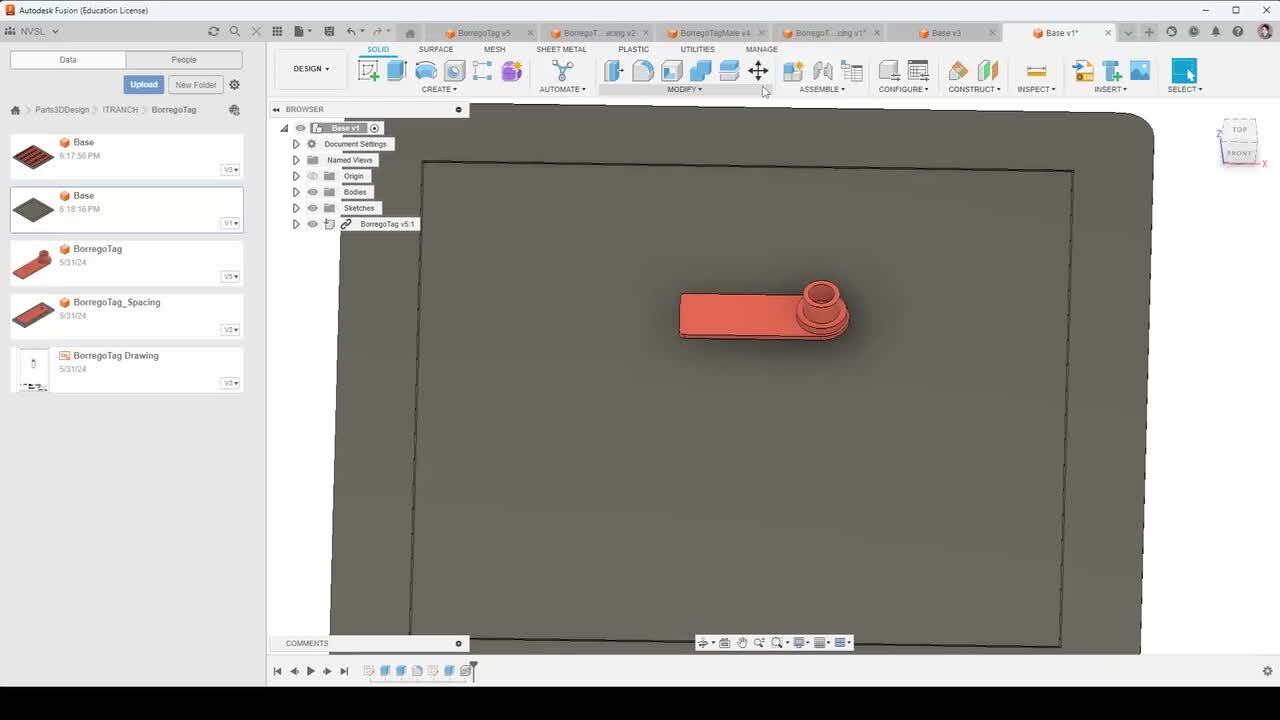
Task: Click the New Folder button
Action: [x=195, y=85]
